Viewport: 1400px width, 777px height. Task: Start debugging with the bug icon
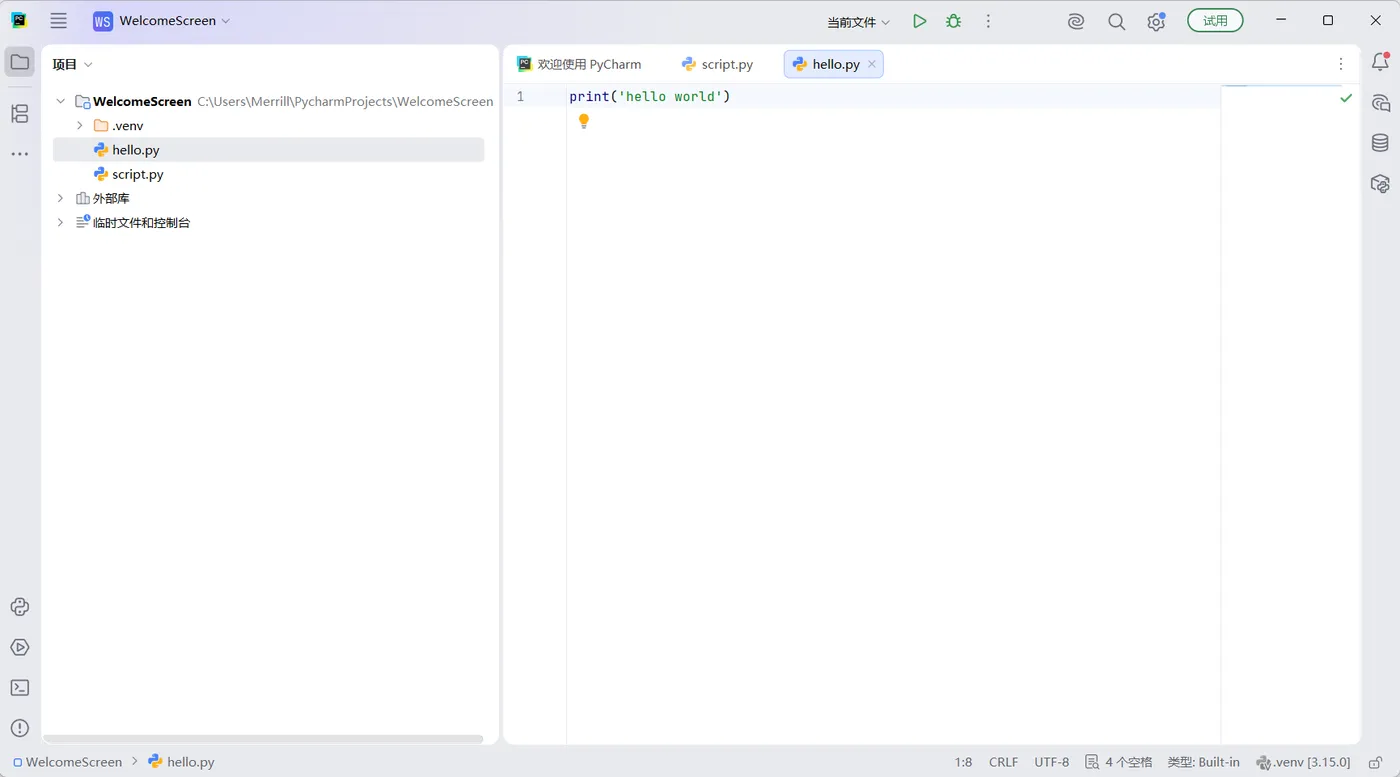pos(954,21)
